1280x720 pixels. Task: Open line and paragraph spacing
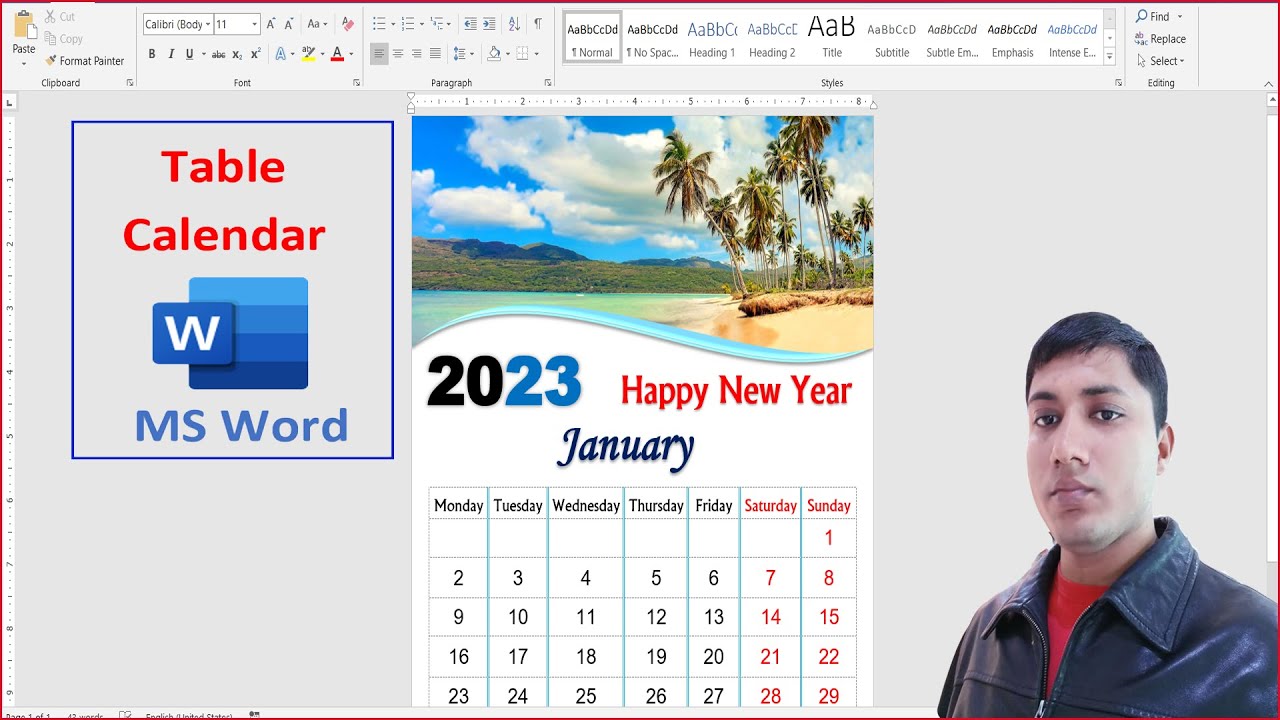click(x=459, y=54)
